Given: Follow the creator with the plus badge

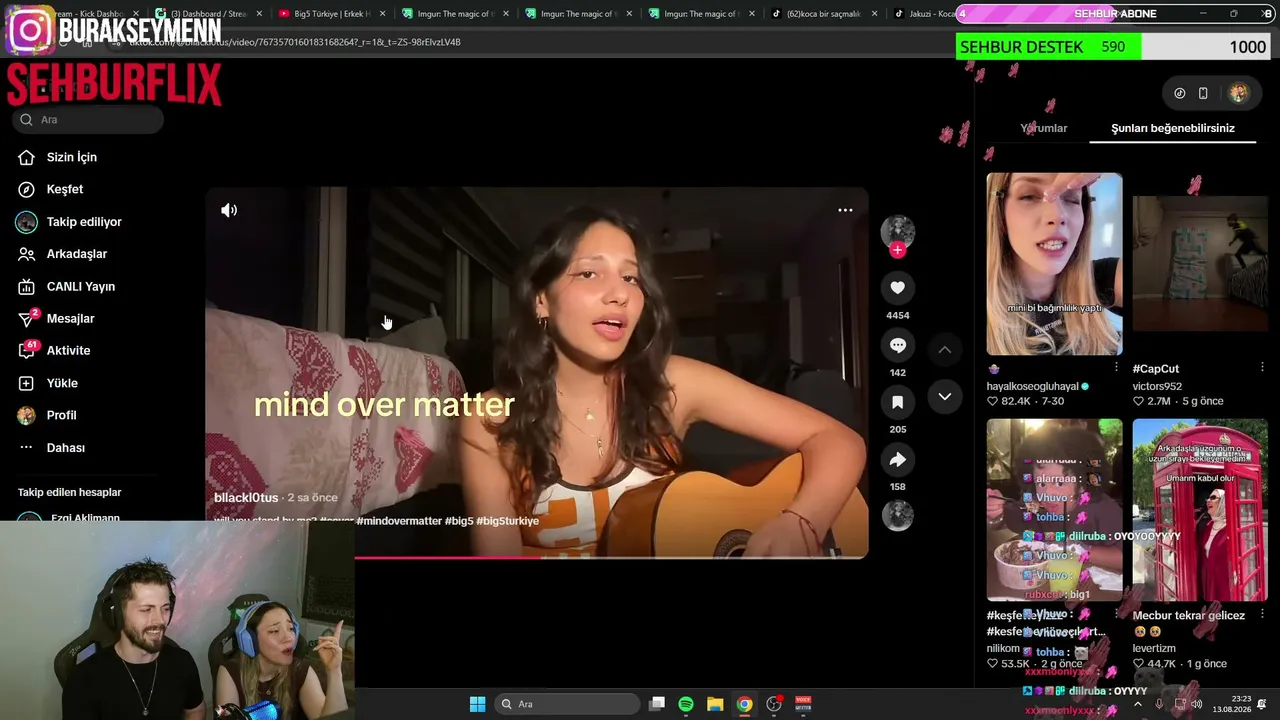Looking at the screenshot, I should [x=897, y=250].
